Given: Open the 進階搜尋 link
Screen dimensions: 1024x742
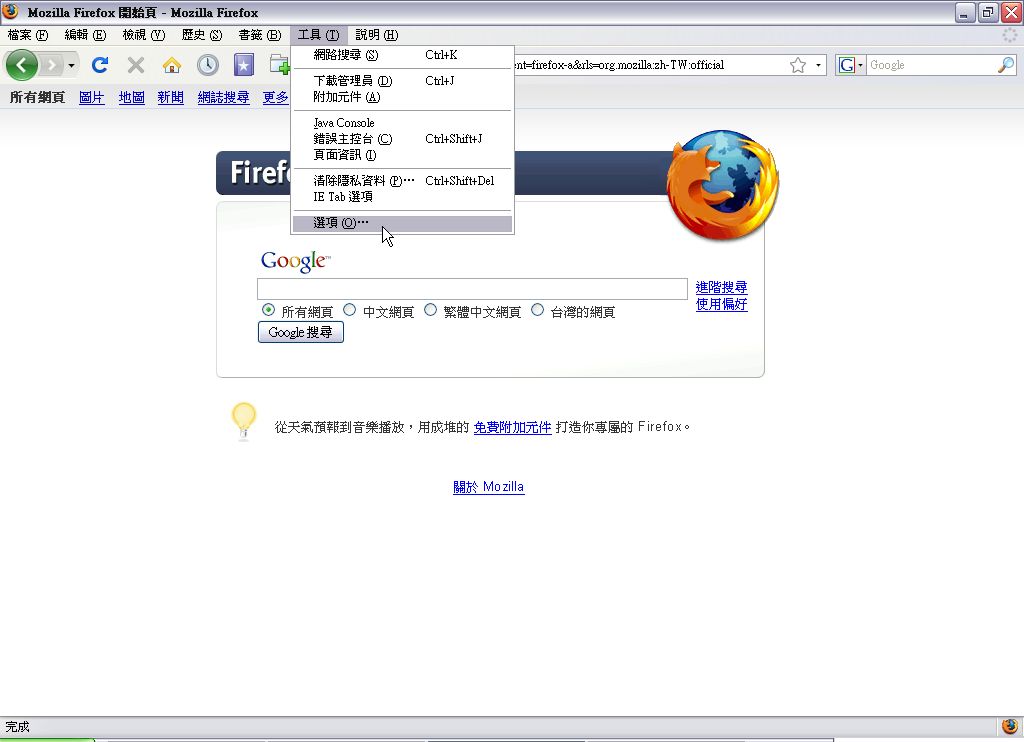Looking at the screenshot, I should point(721,287).
